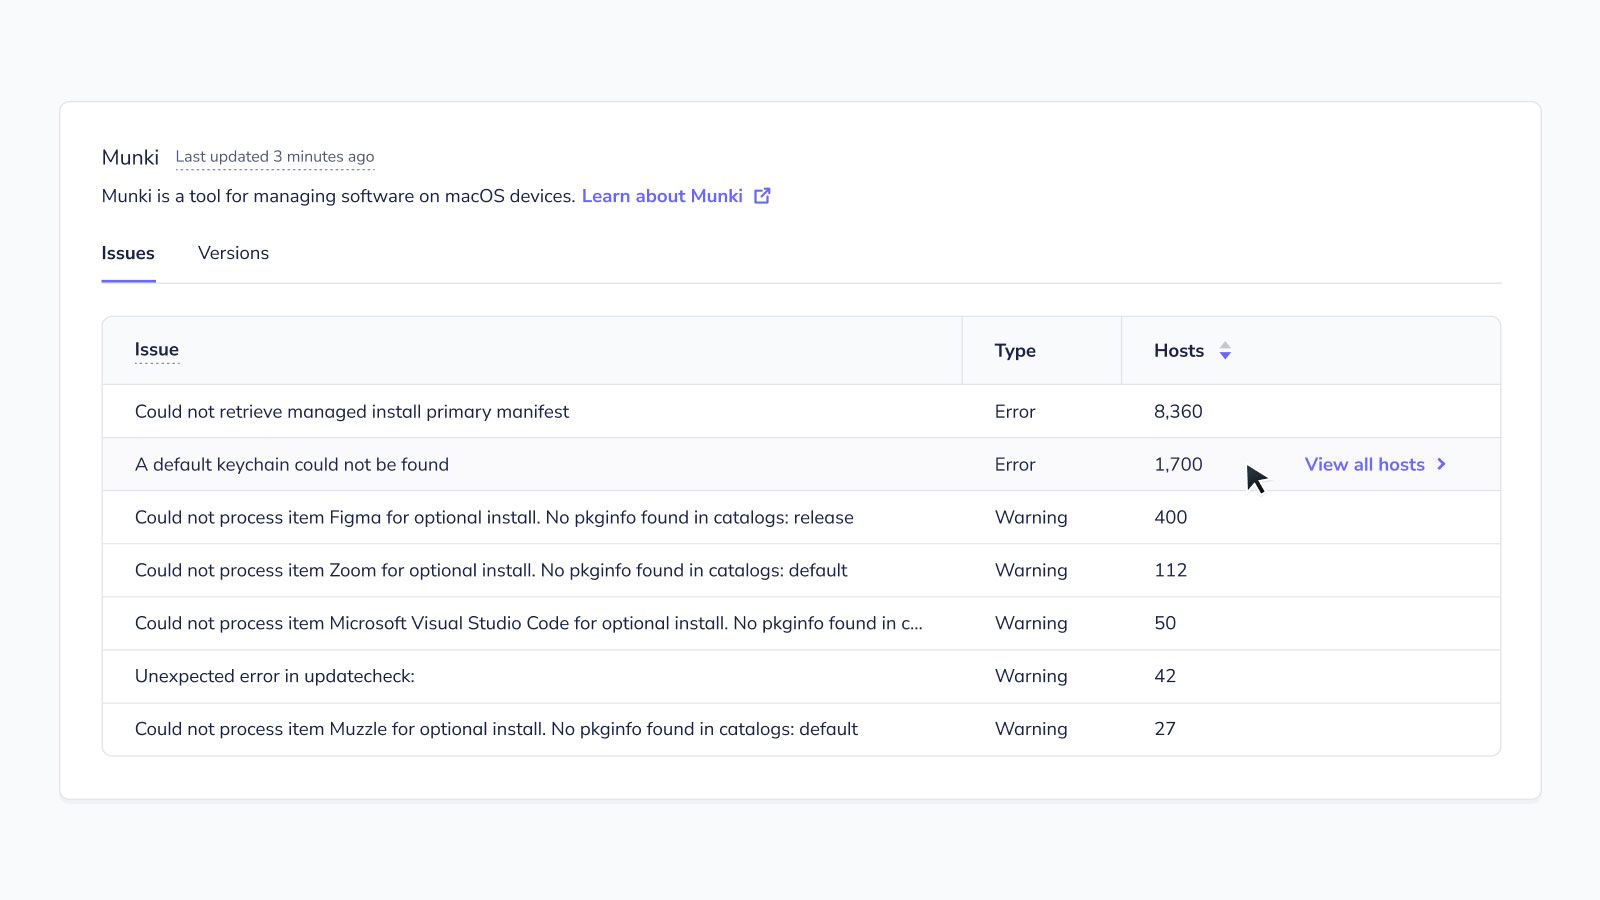Click Error type in the keychain row
The height and width of the screenshot is (900, 1600).
1015,464
